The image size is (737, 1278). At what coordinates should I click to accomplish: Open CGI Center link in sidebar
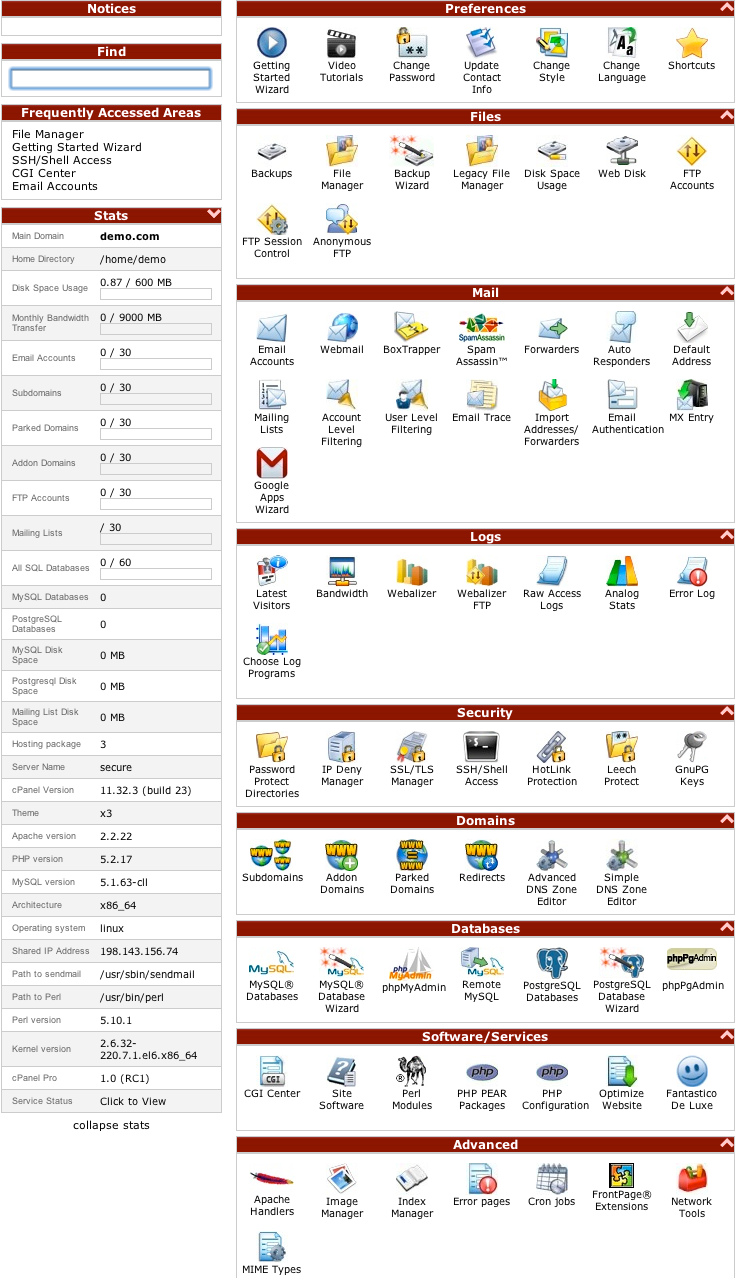tap(42, 173)
